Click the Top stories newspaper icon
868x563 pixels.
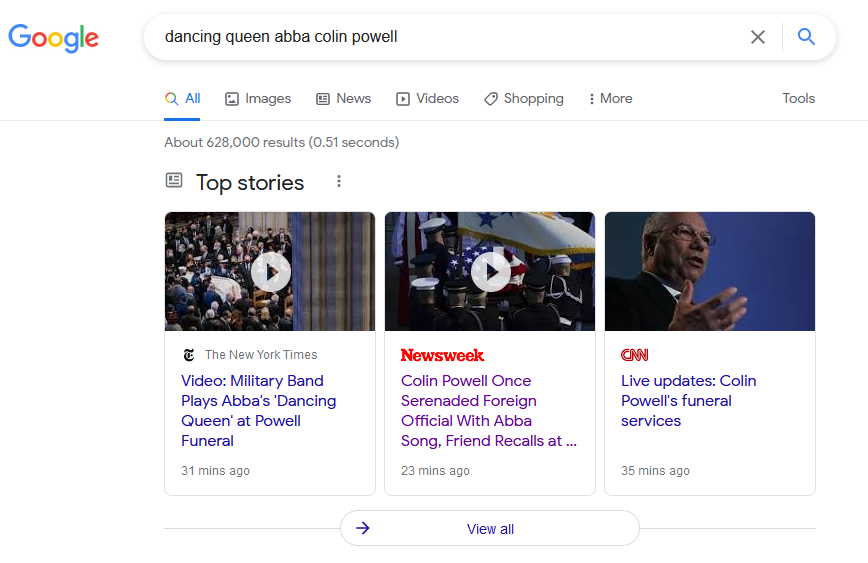174,180
